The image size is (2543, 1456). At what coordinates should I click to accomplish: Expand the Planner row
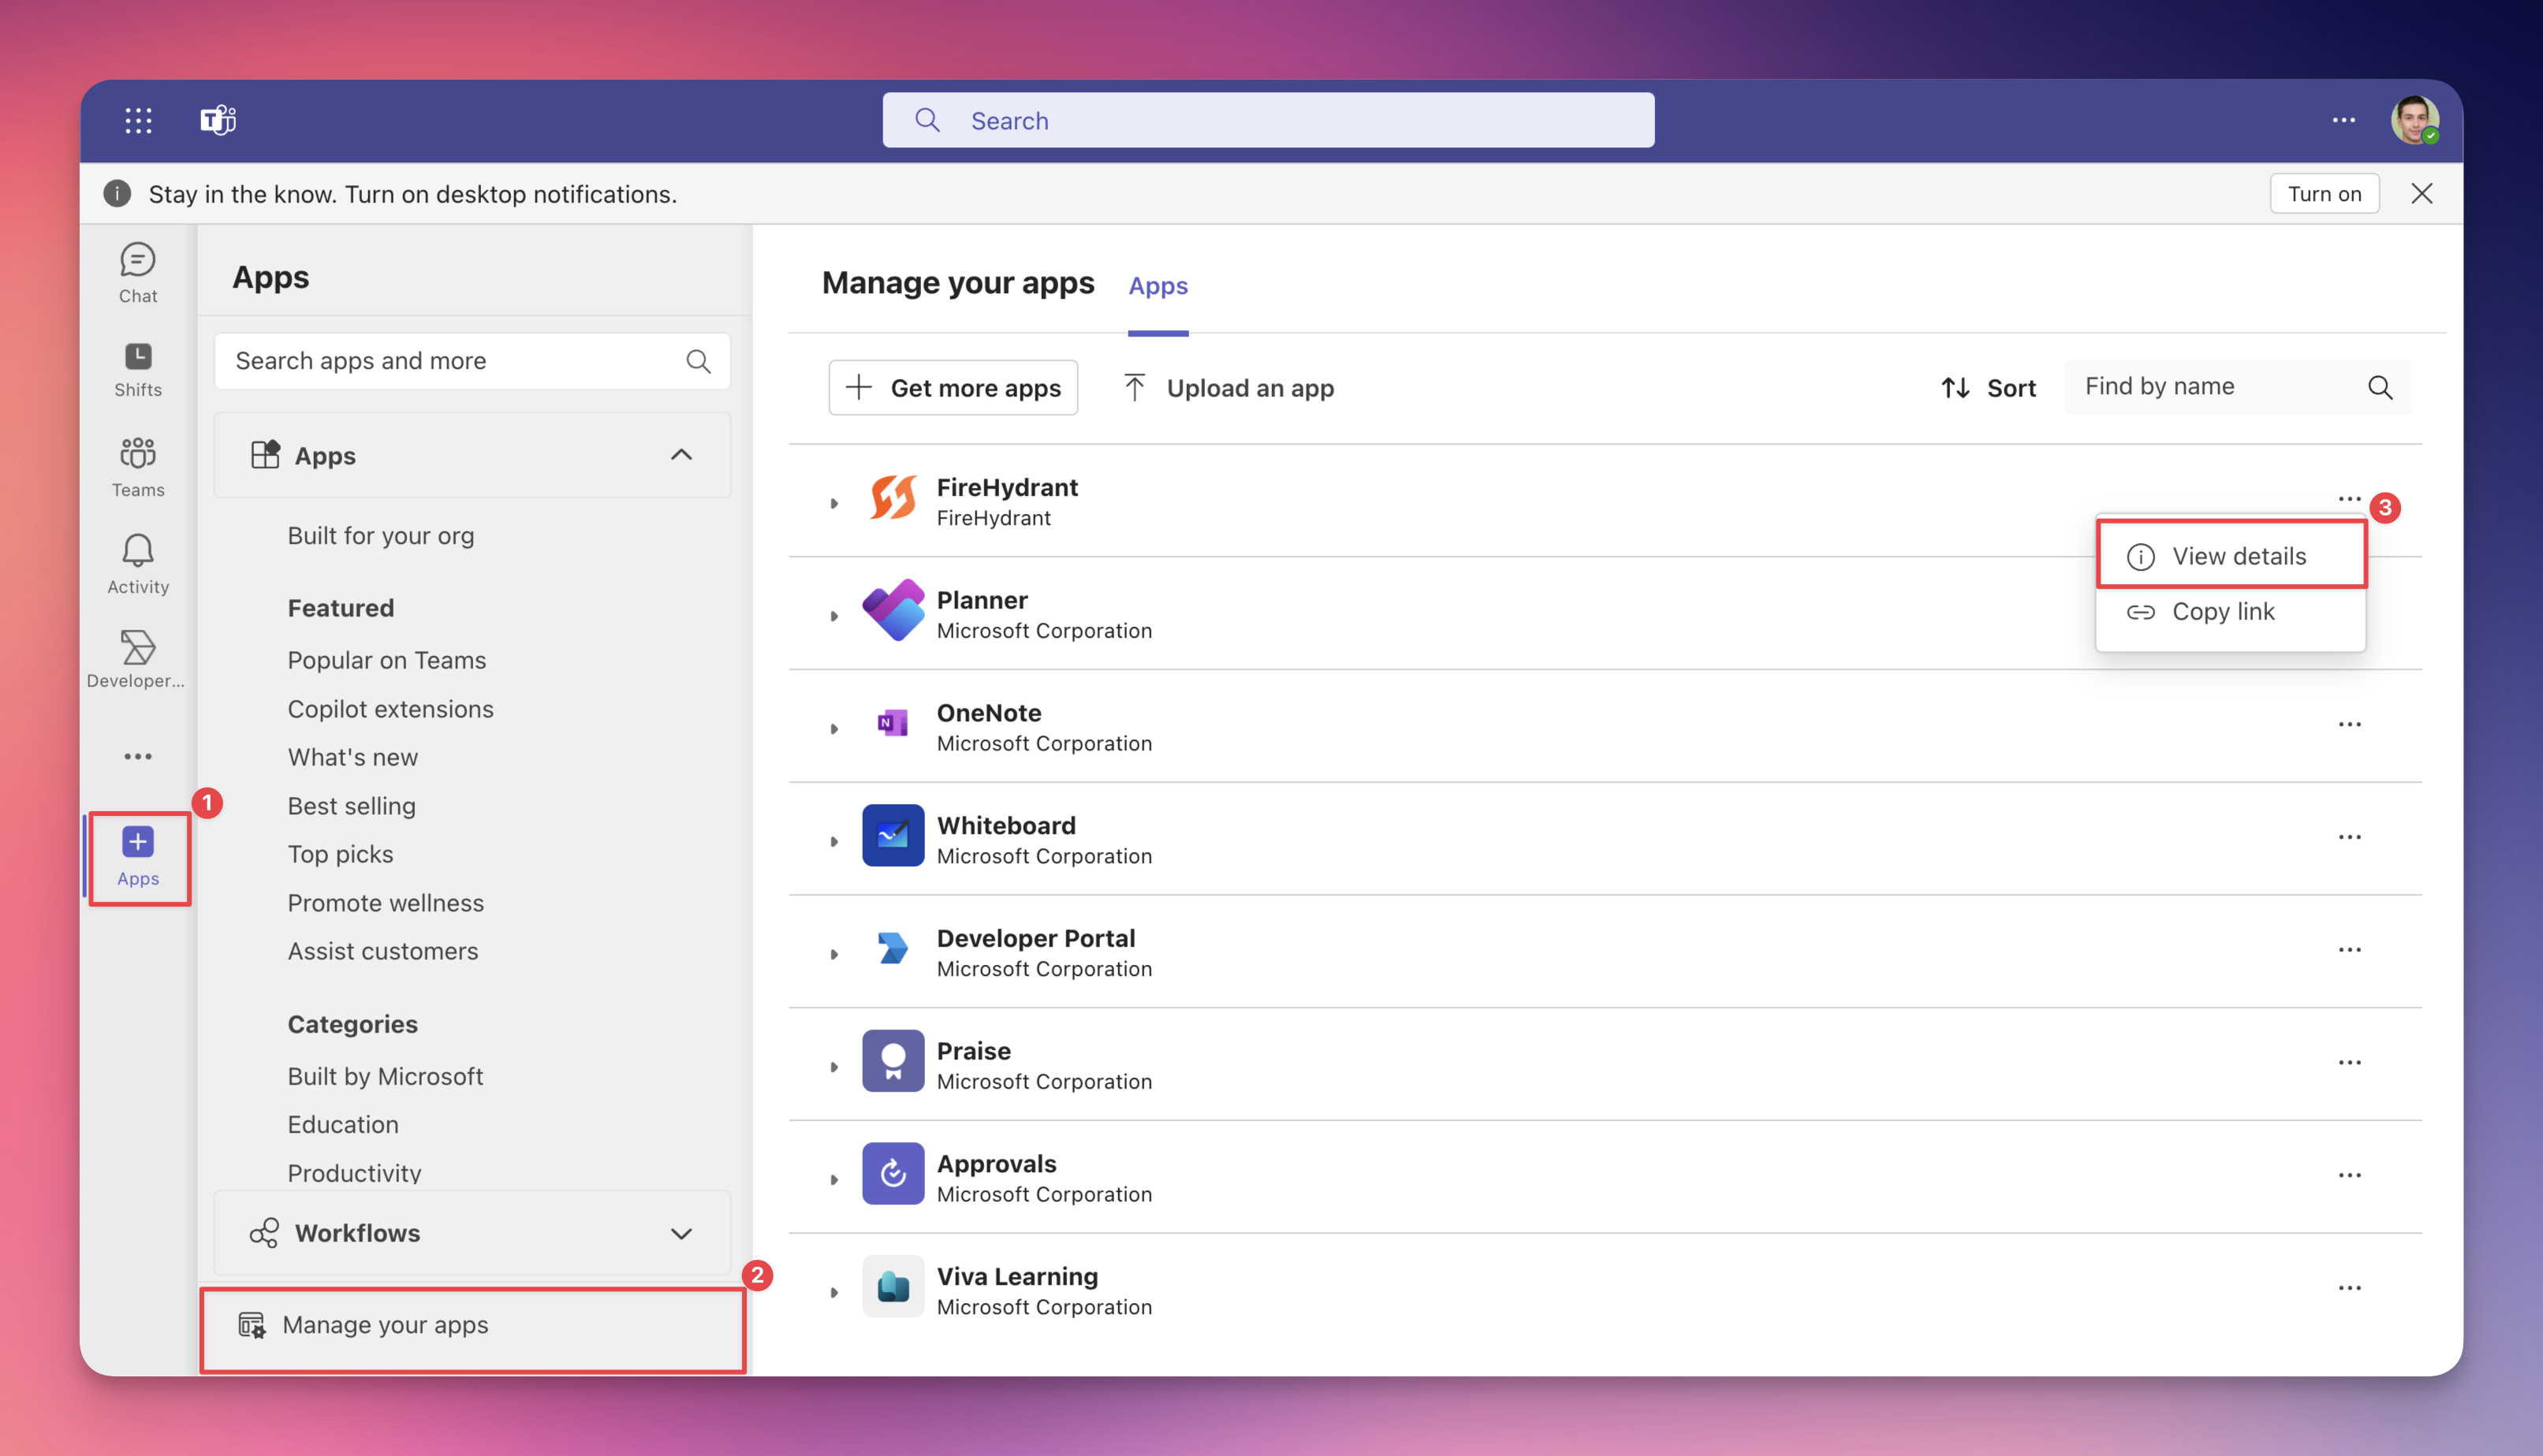click(833, 616)
